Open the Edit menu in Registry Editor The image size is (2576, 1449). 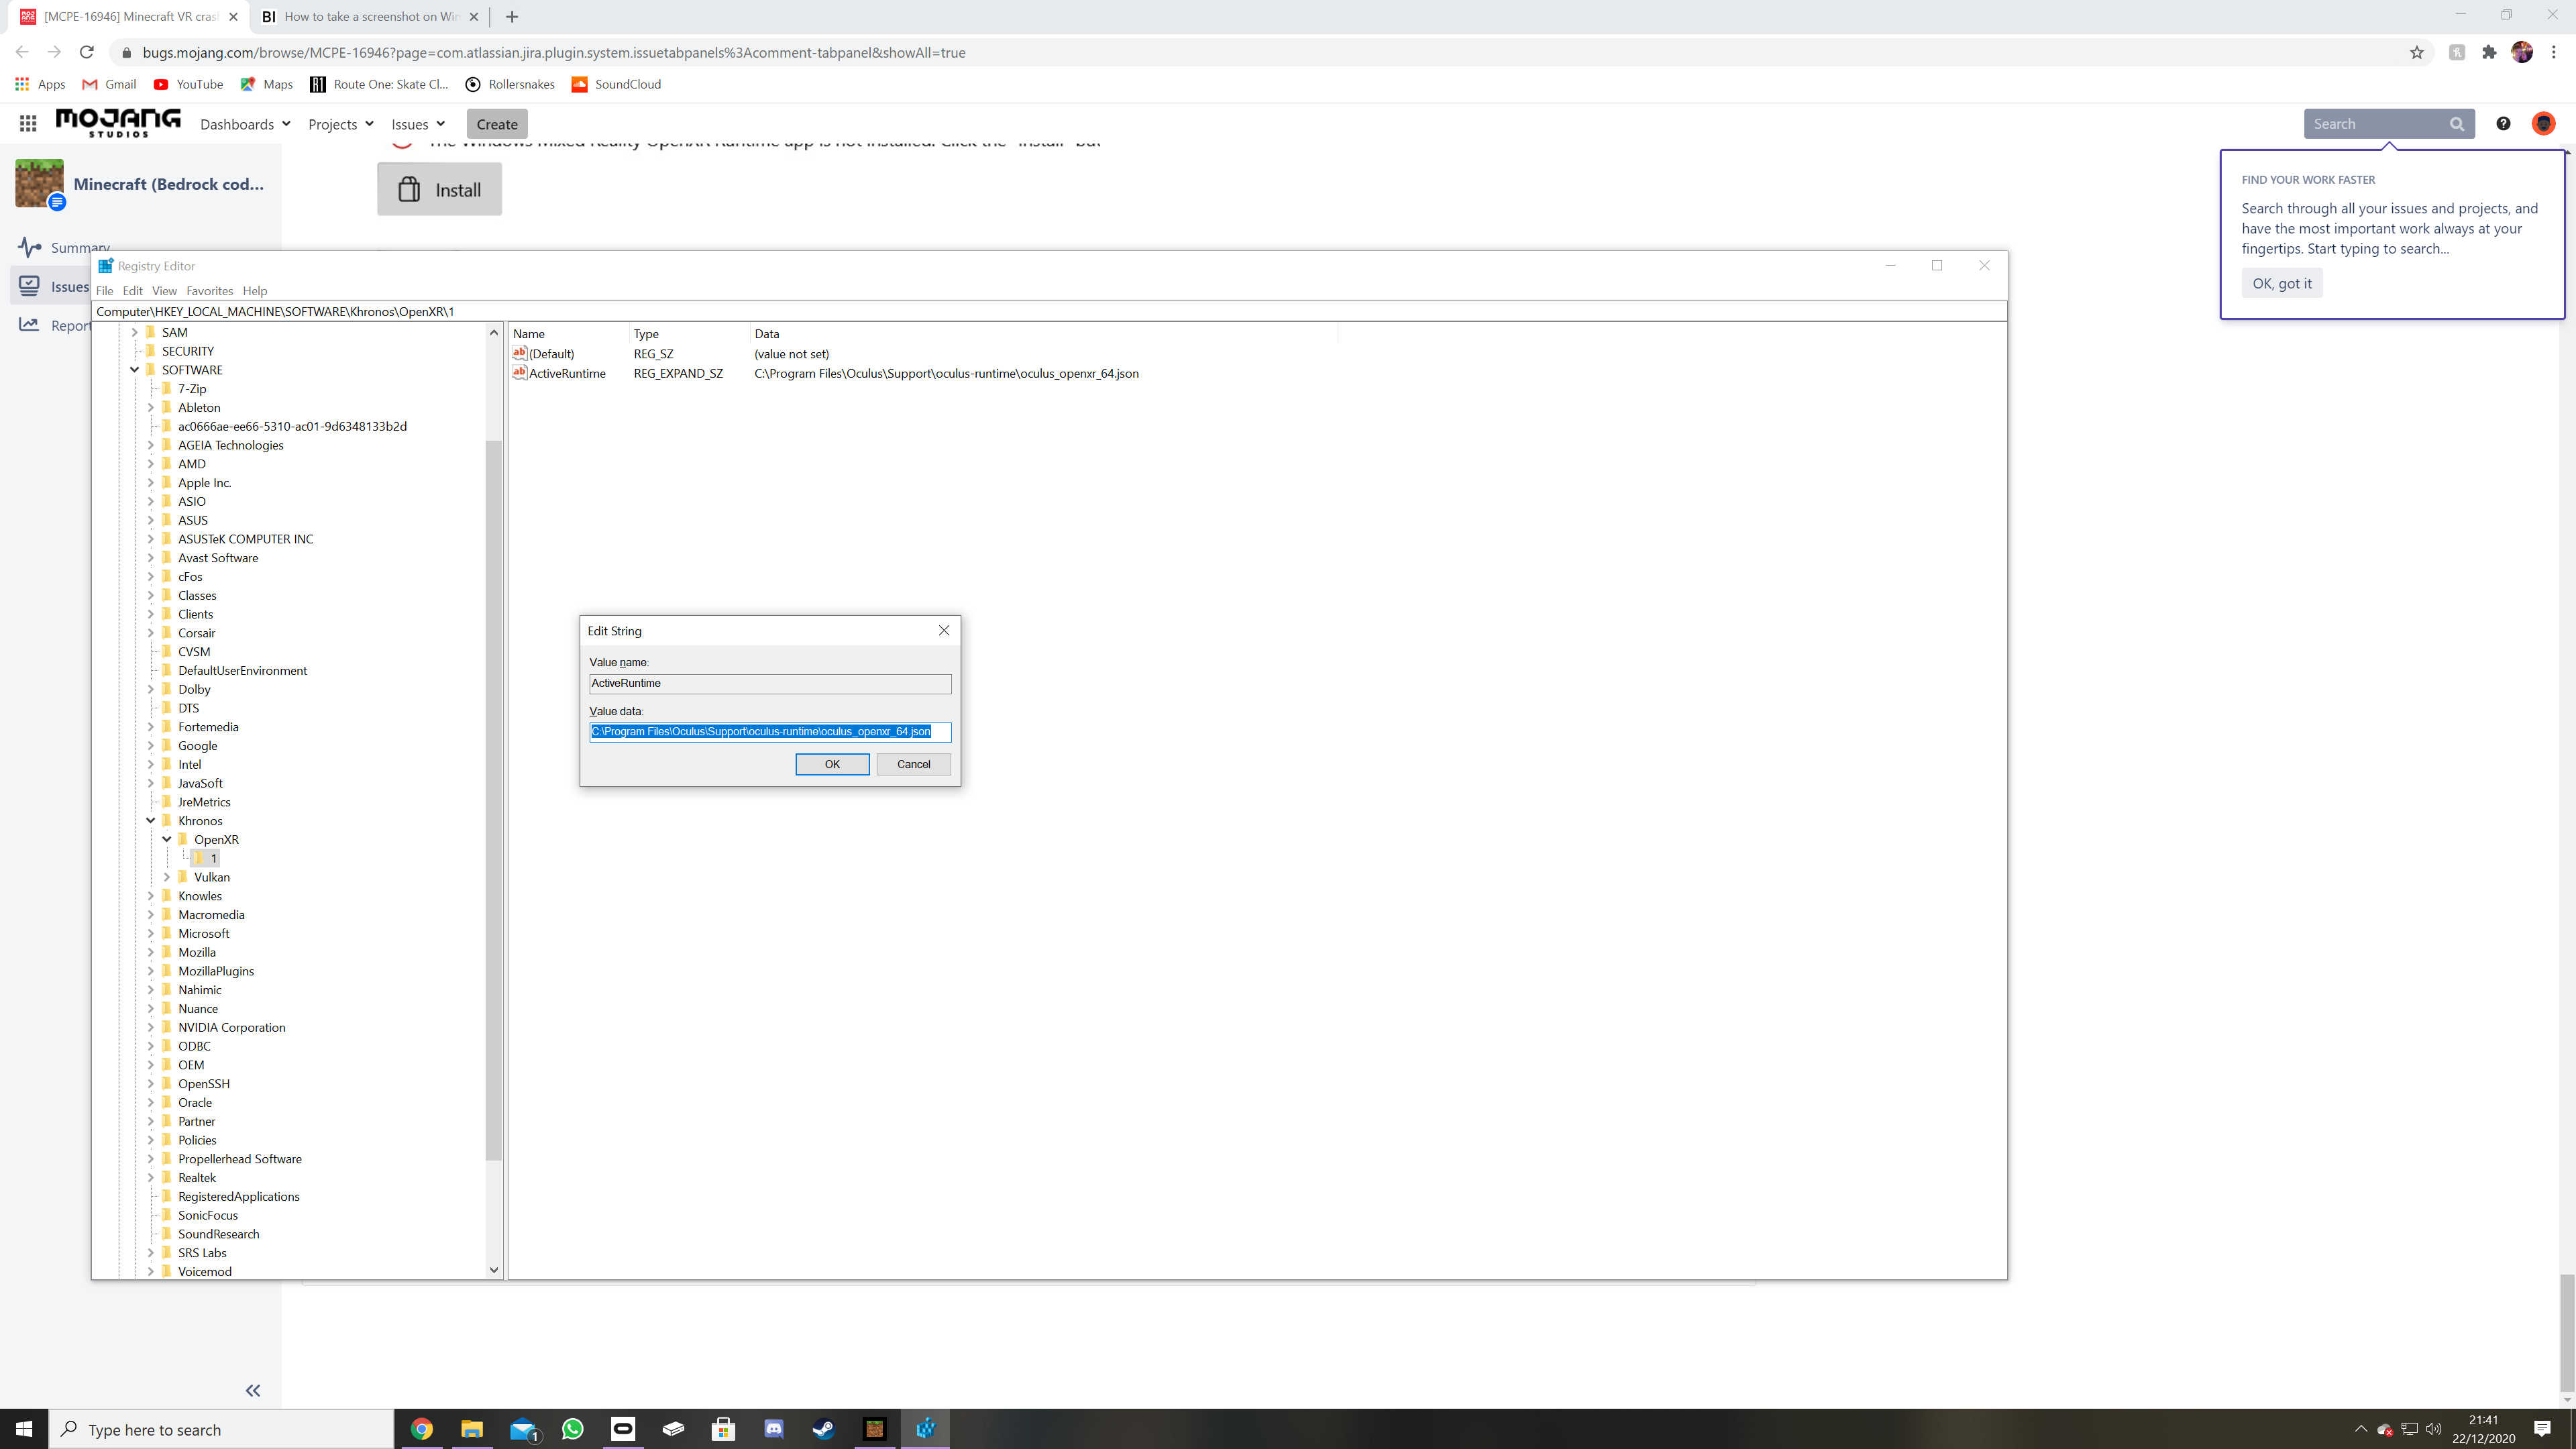[x=132, y=291]
